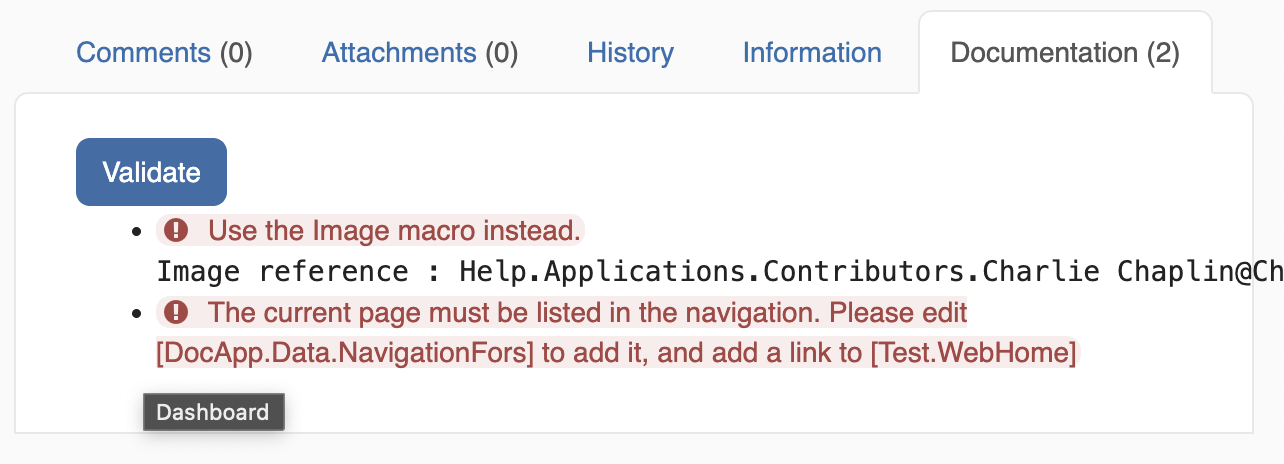Viewport: 1284px width, 464px height.
Task: Click the [DocApp.Data.NavigationFors] reference
Action: coord(345,354)
